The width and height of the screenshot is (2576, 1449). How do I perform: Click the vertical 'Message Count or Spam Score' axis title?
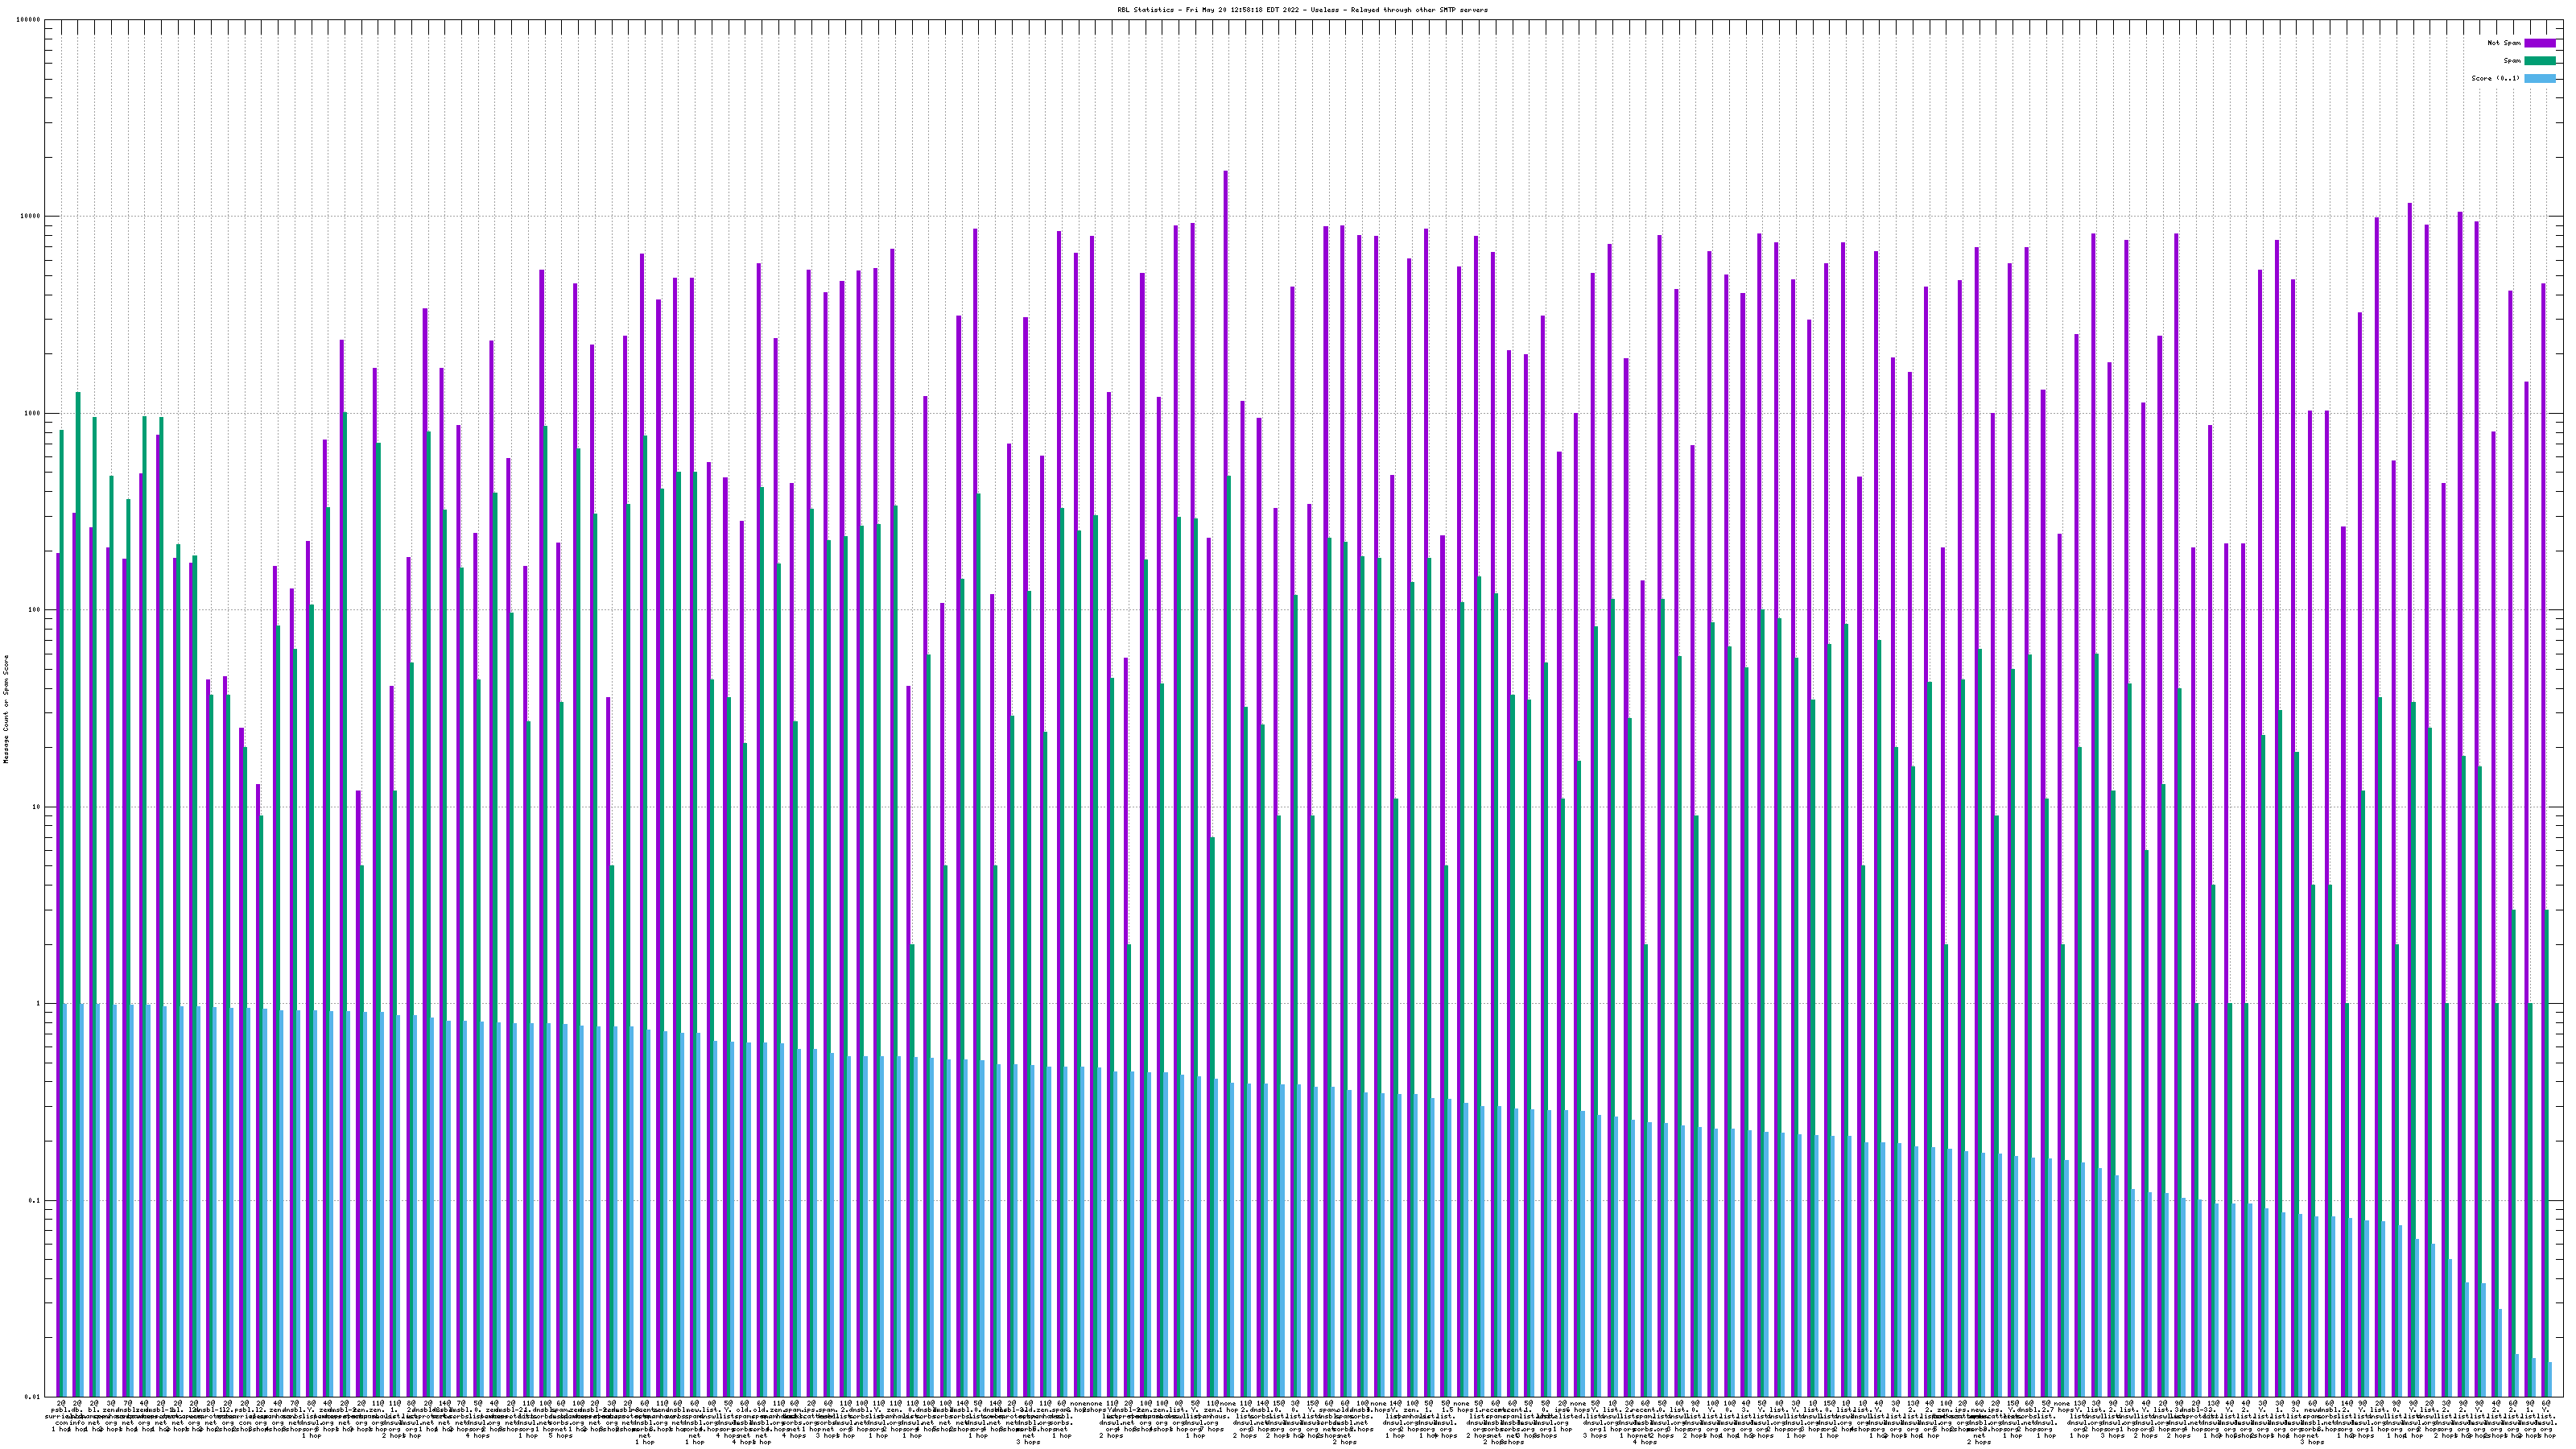coord(6,708)
